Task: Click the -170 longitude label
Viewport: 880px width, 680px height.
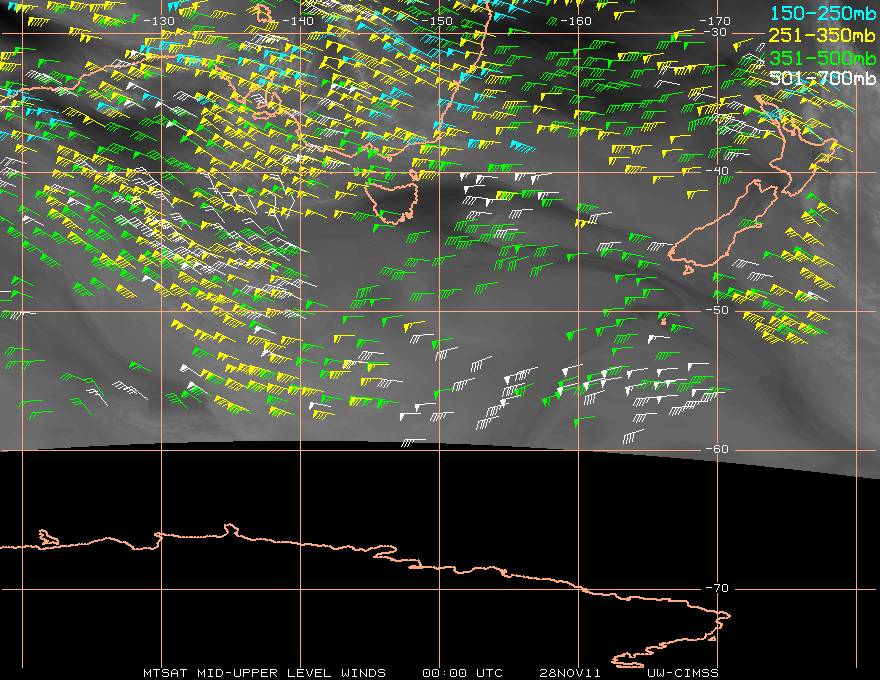Action: [x=715, y=21]
